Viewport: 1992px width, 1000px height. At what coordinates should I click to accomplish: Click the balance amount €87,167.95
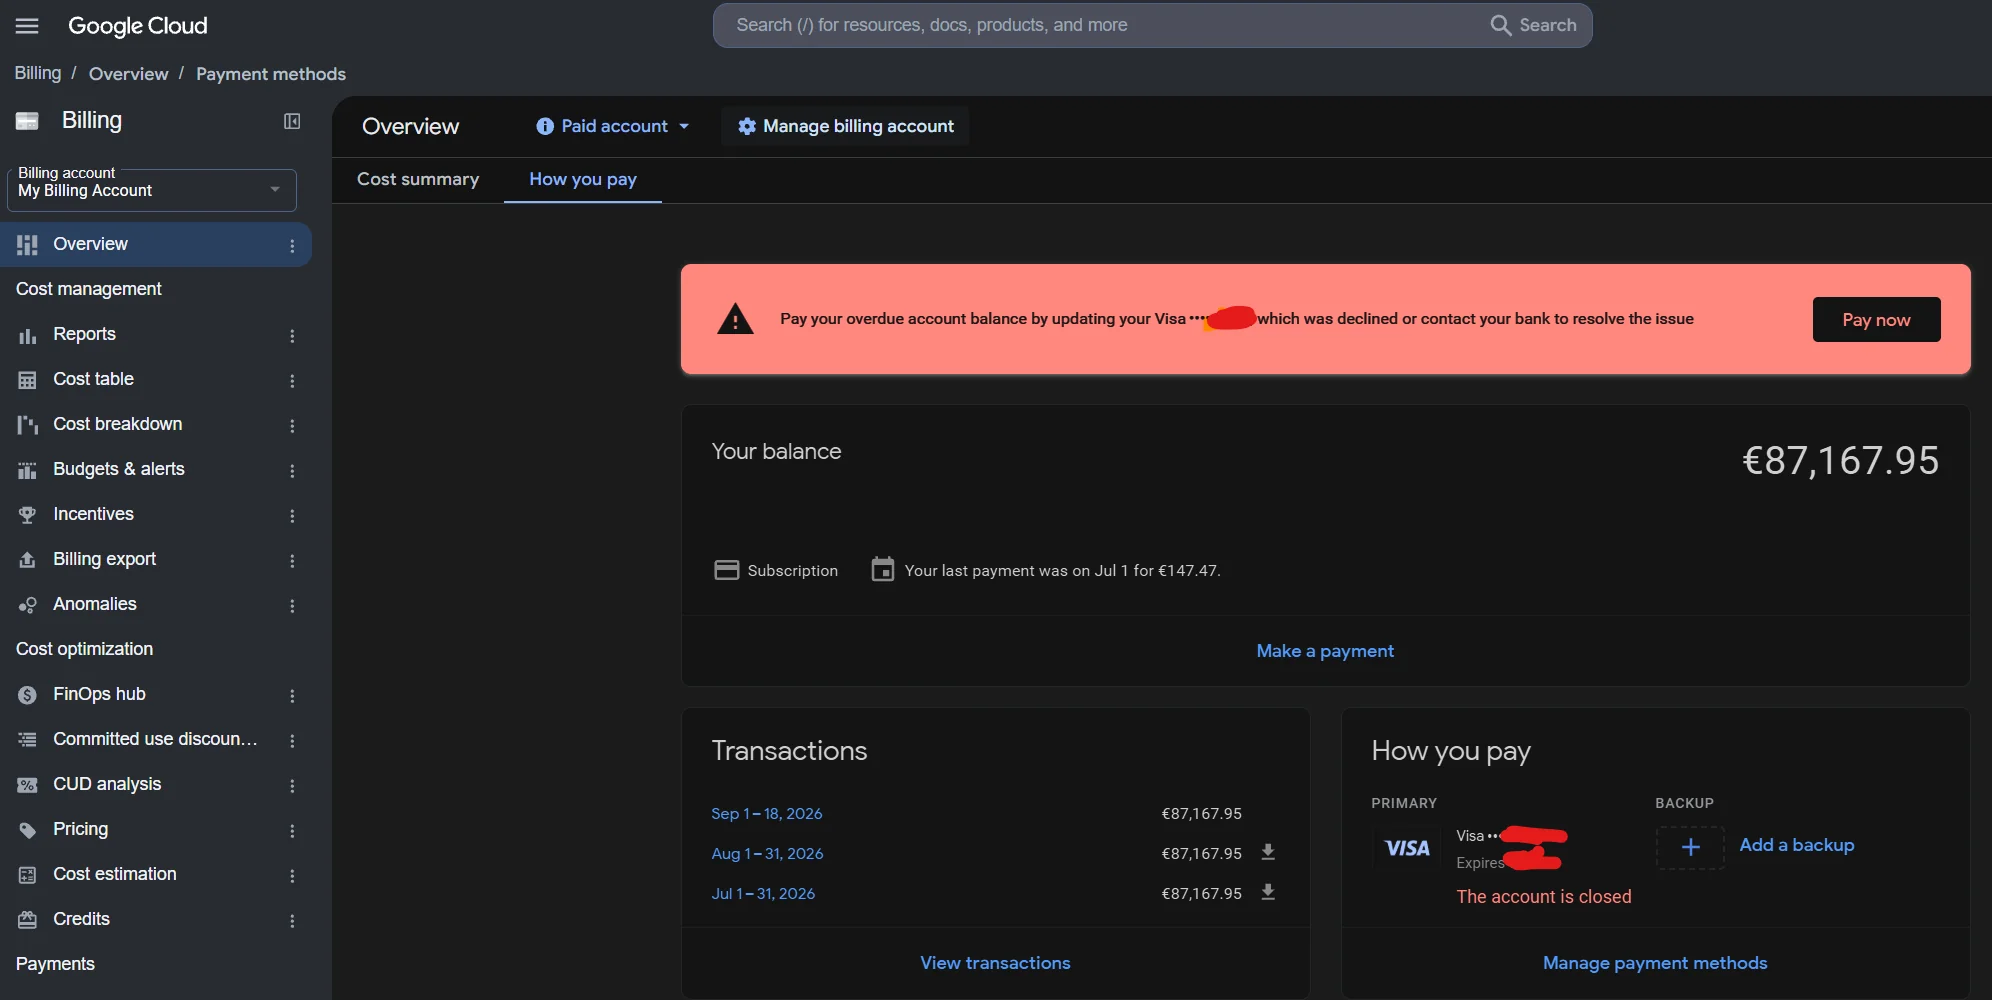(1840, 461)
